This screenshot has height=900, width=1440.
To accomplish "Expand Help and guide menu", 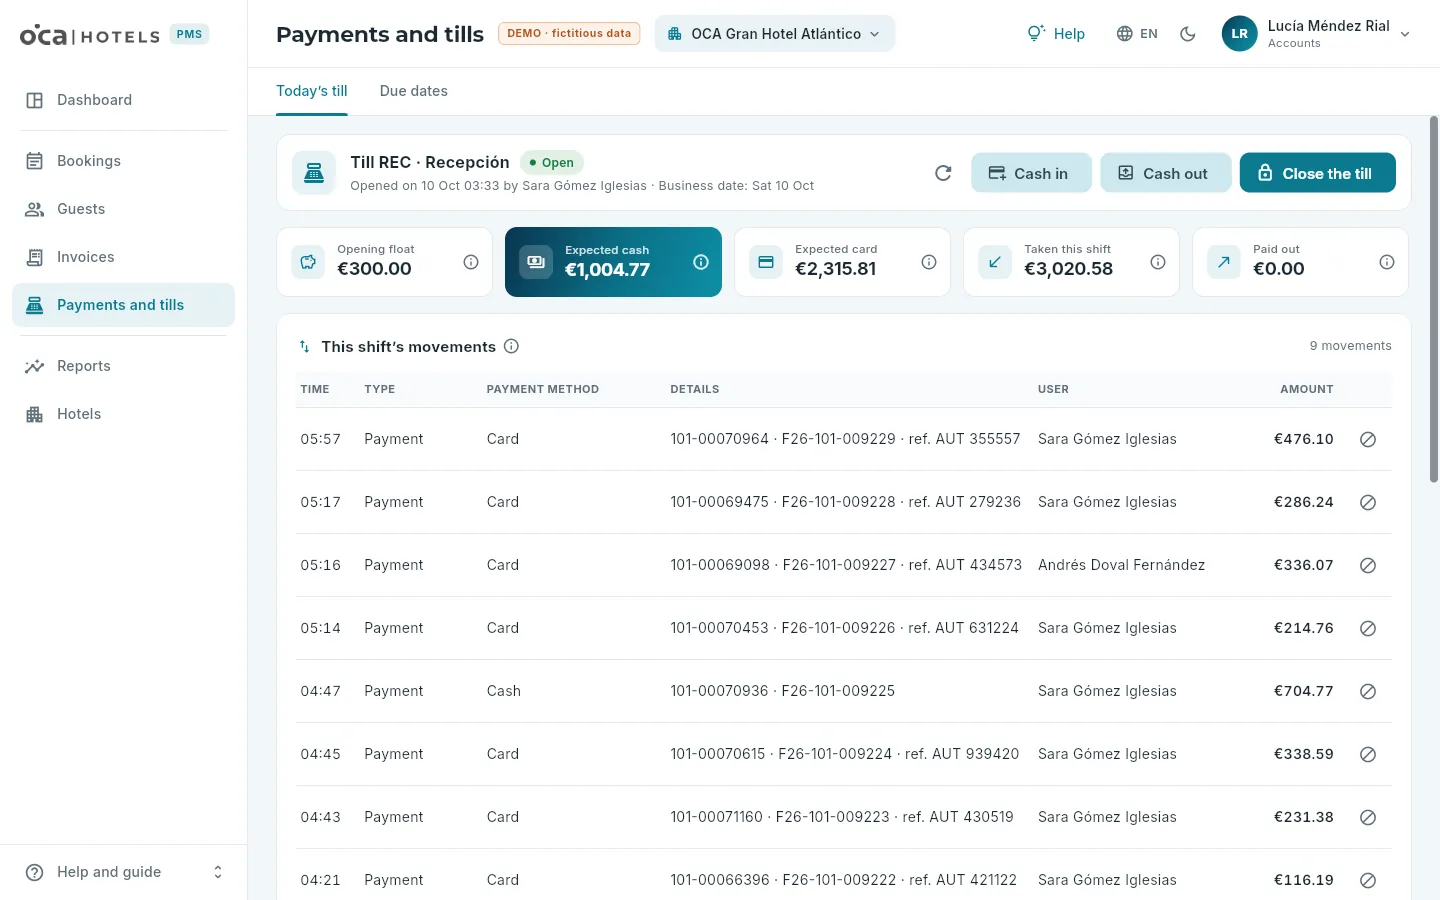I will click(124, 872).
